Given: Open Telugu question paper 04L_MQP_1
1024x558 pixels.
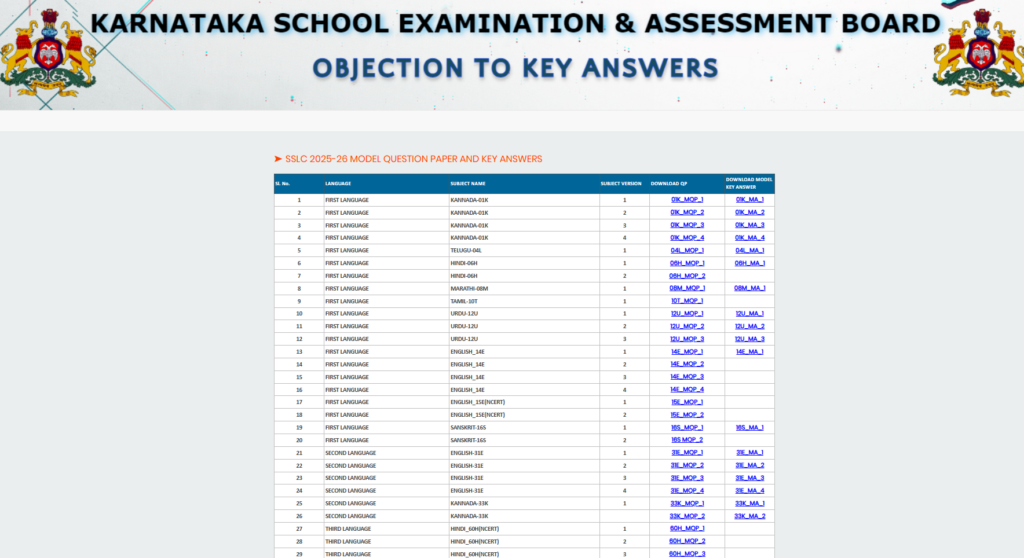Looking at the screenshot, I should (686, 250).
